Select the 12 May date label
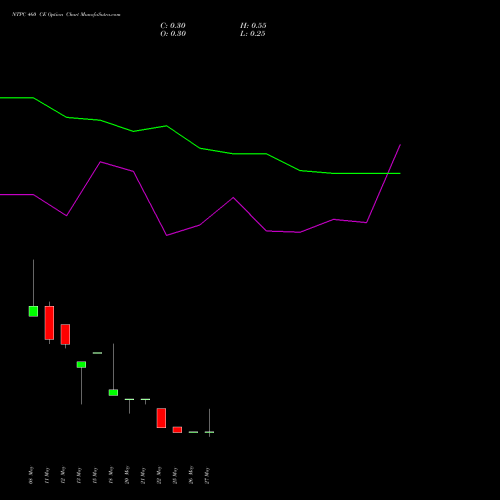 63,475
